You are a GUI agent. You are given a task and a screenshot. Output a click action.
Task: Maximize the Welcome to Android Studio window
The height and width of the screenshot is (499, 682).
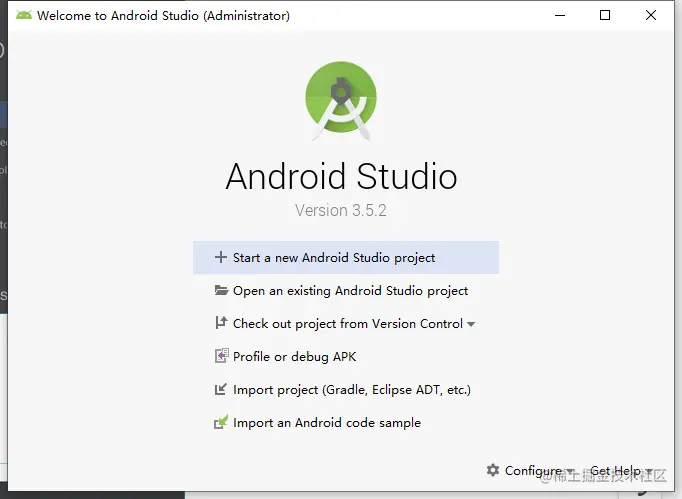605,15
